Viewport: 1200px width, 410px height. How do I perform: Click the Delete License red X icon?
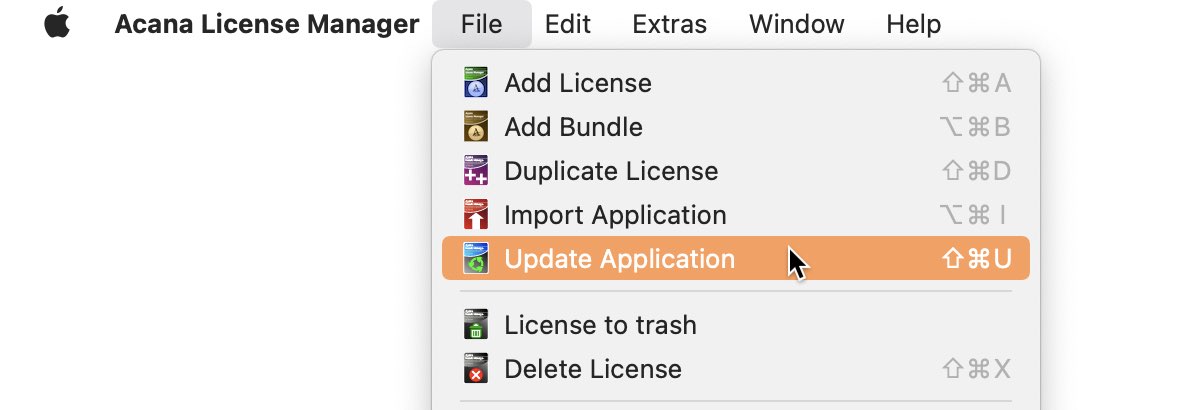click(x=476, y=369)
